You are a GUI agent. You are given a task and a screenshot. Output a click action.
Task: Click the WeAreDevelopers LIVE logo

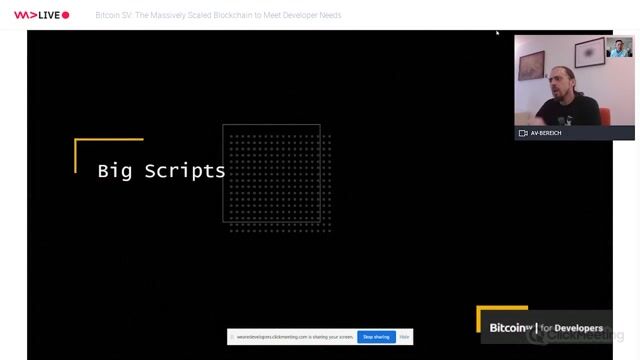pyautogui.click(x=42, y=15)
